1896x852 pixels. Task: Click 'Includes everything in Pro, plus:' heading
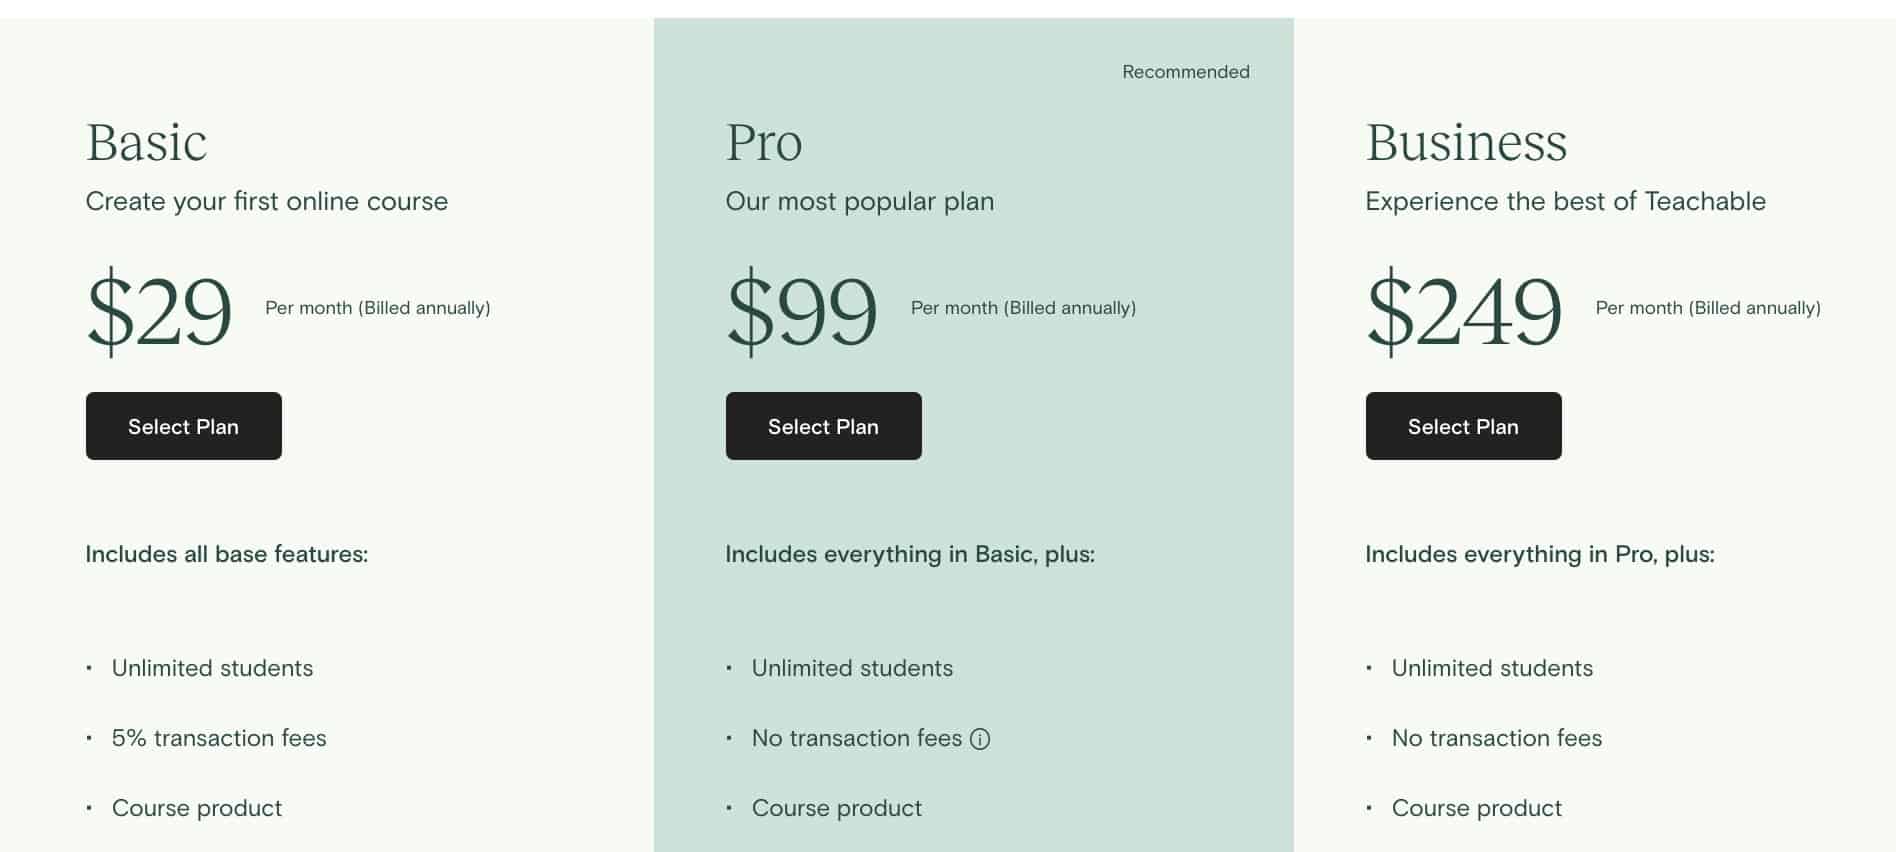click(x=1539, y=554)
